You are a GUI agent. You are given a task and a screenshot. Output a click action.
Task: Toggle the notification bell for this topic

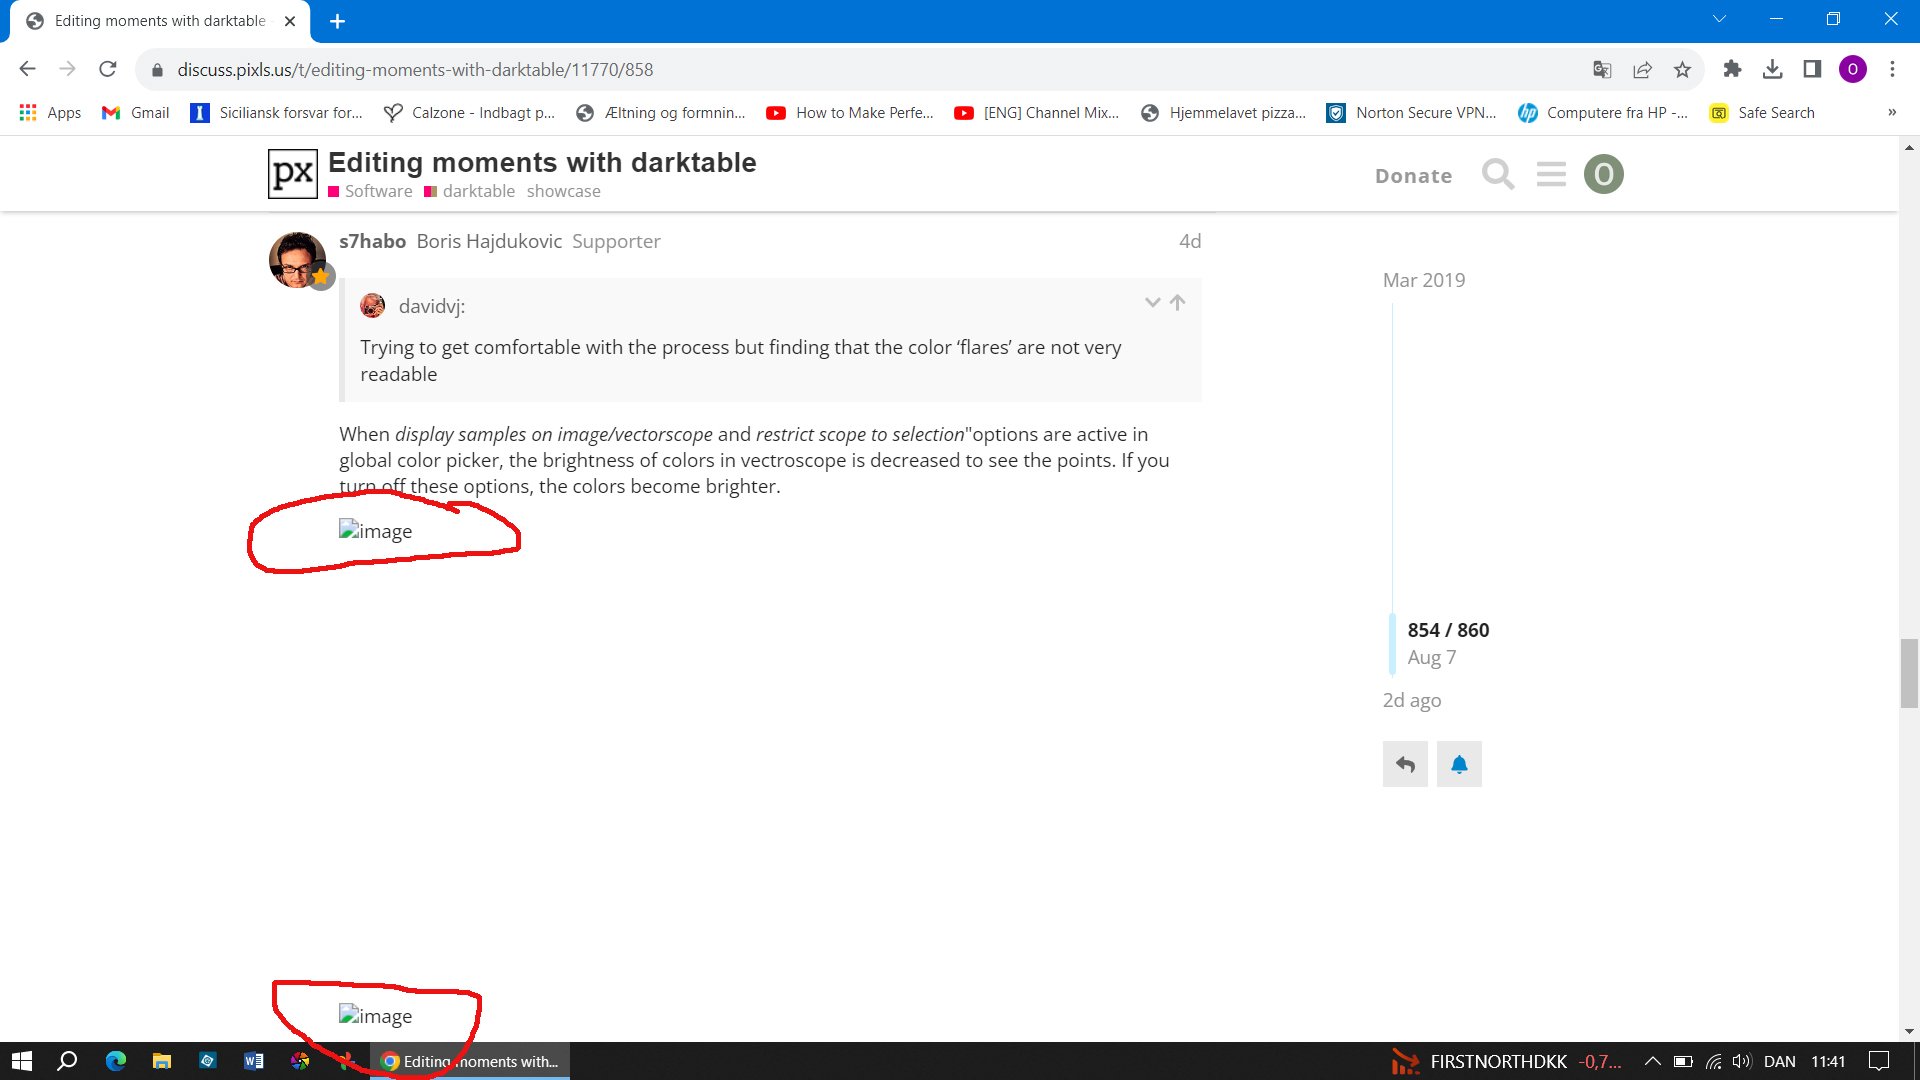coord(1459,765)
